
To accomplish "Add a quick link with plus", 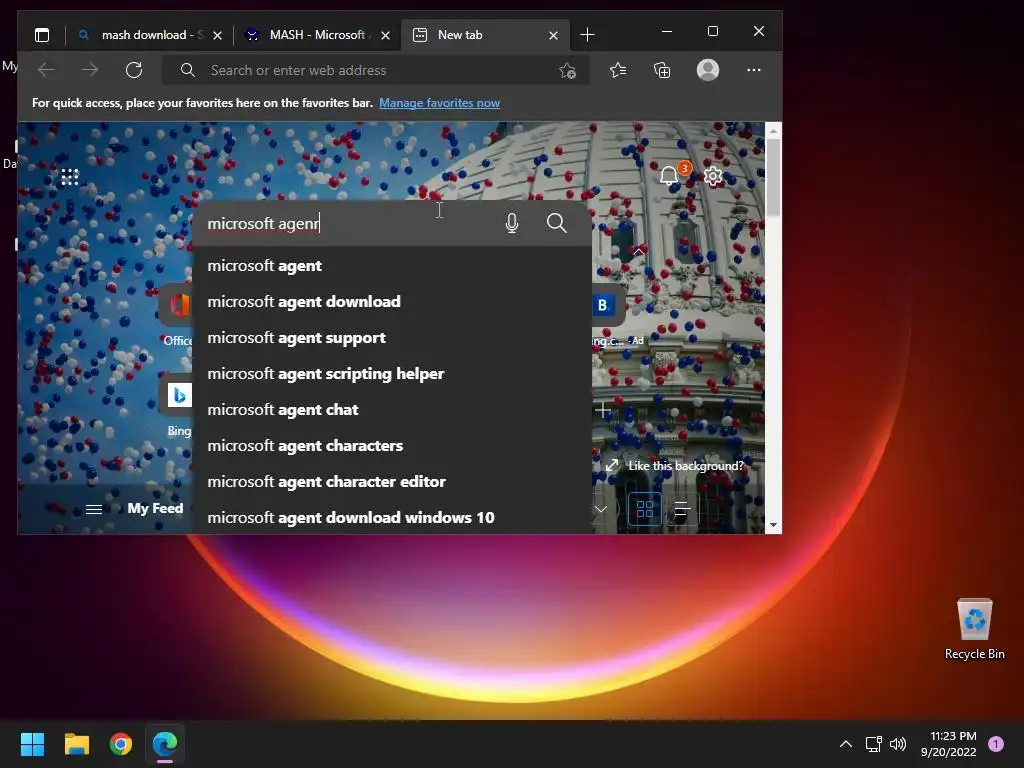I will tap(602, 410).
